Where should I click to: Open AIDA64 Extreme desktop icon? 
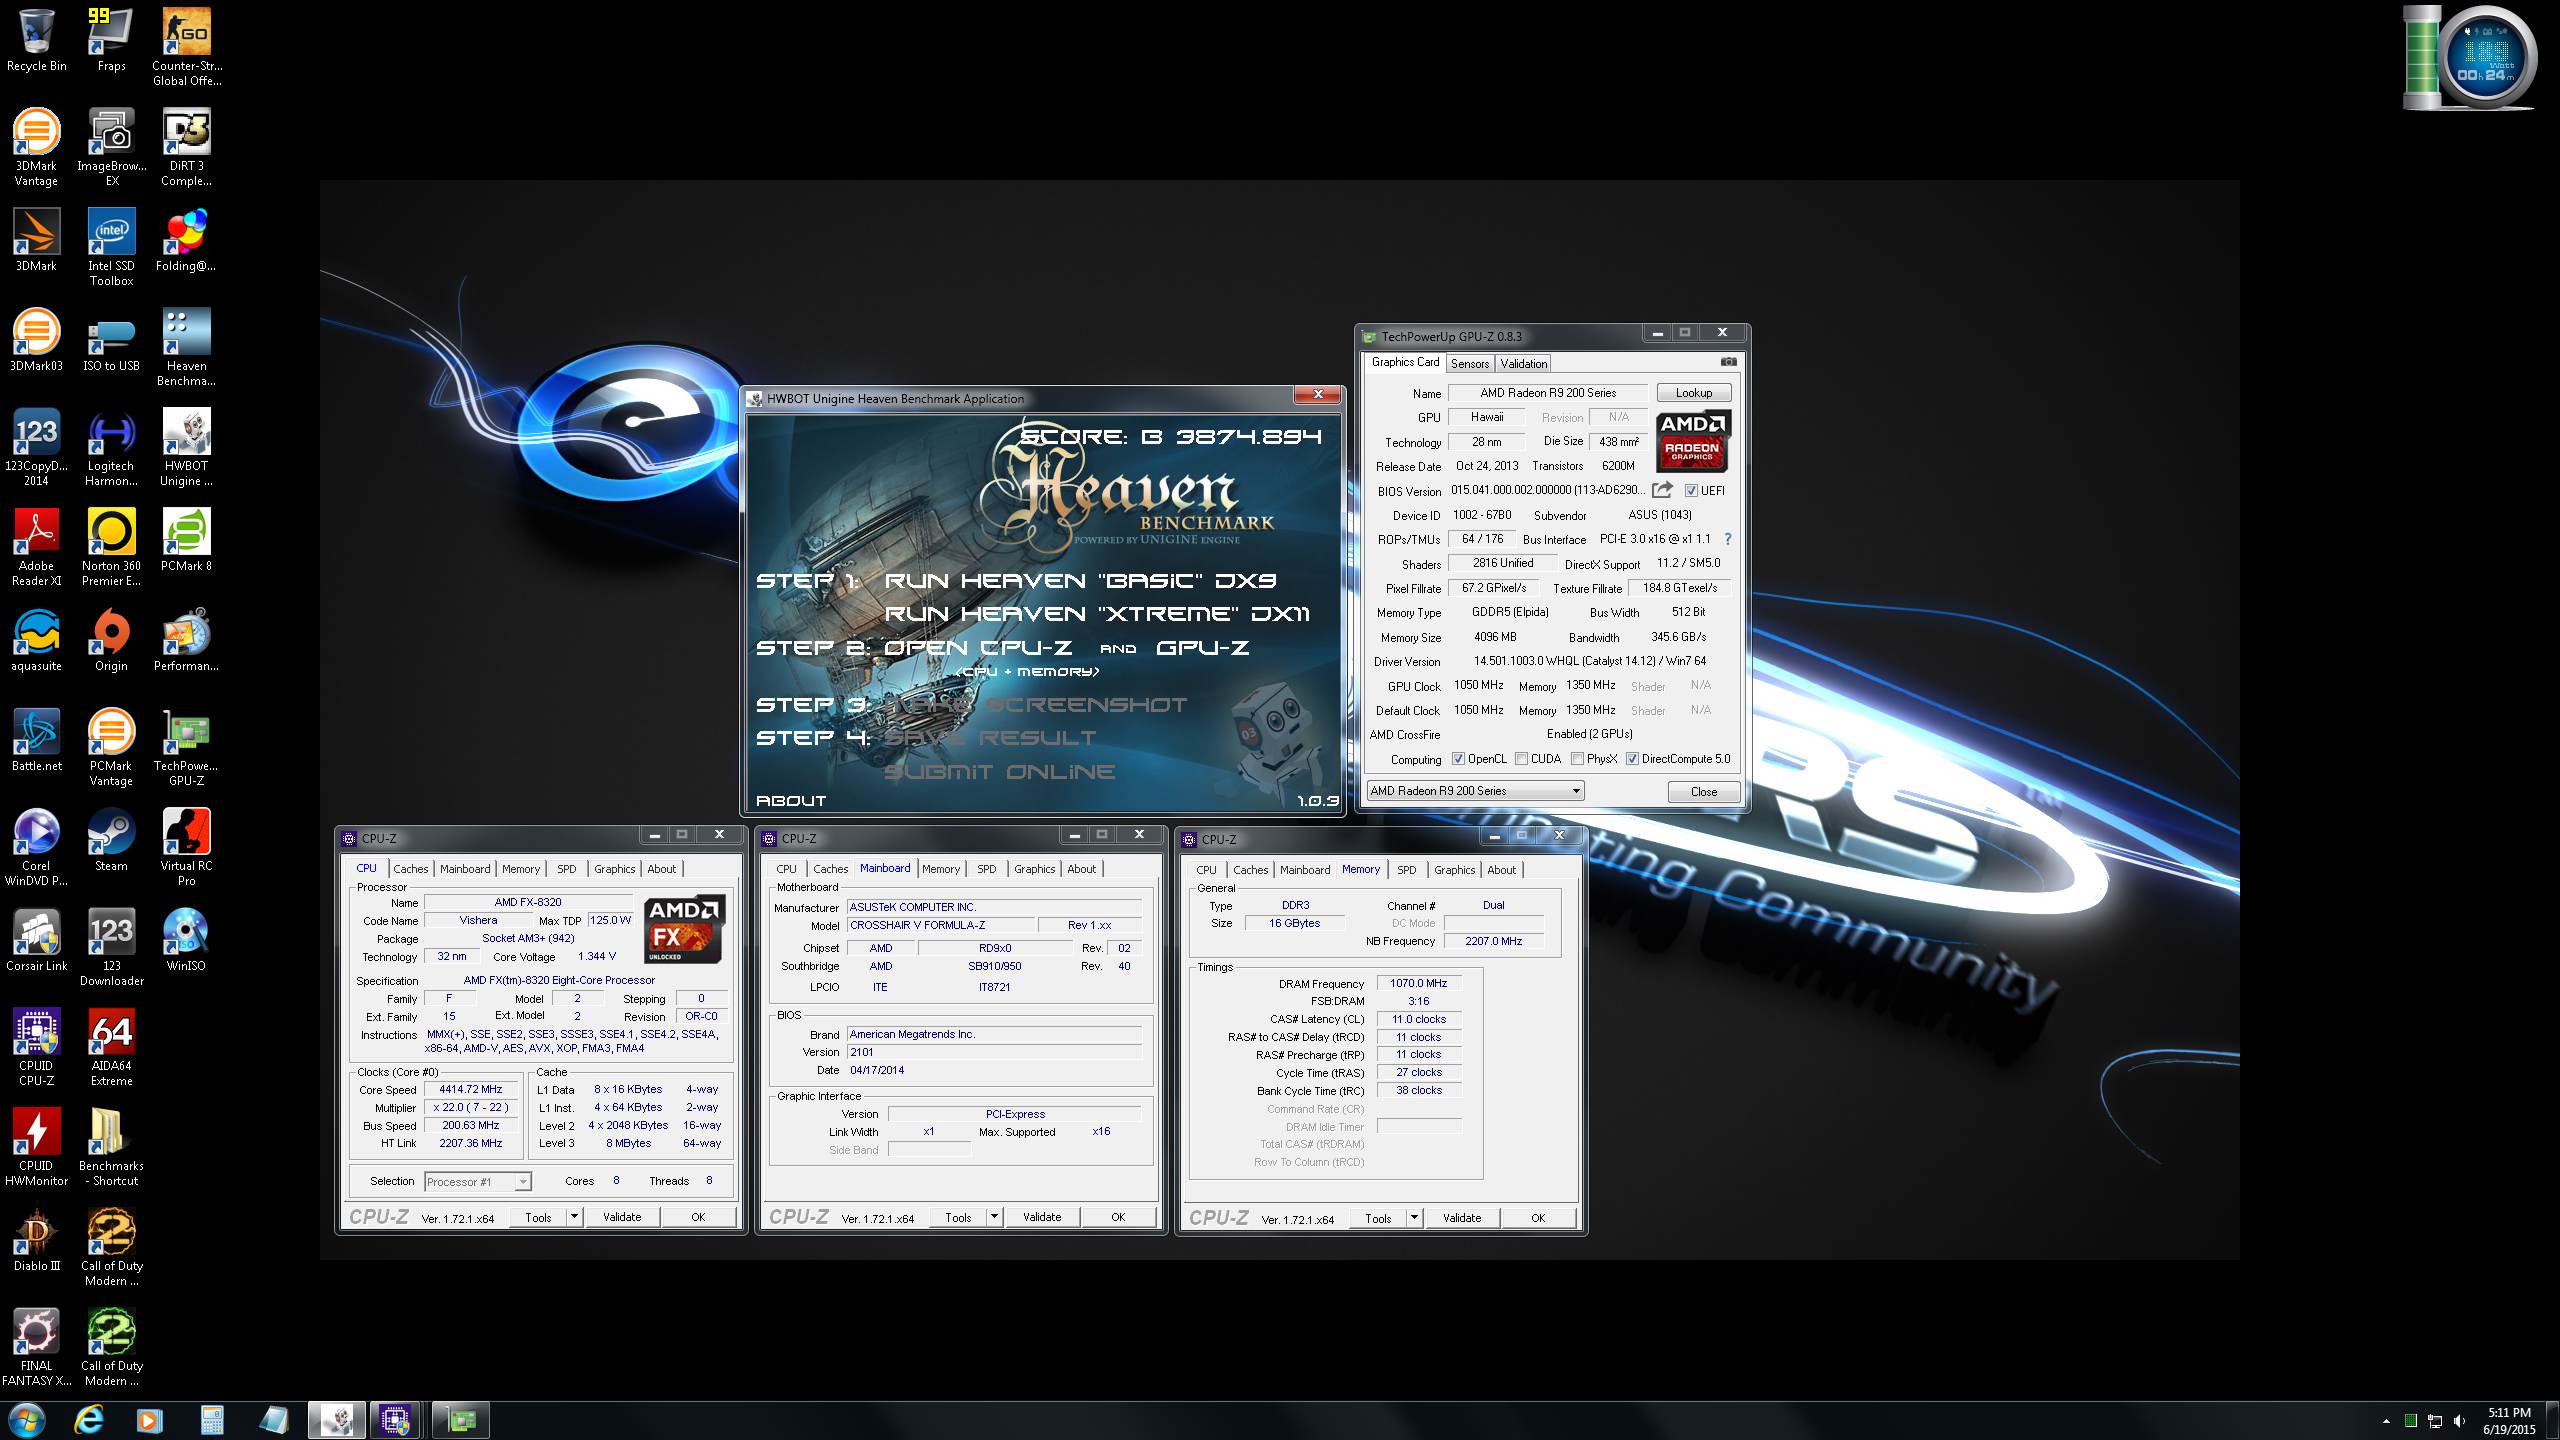[x=111, y=1047]
